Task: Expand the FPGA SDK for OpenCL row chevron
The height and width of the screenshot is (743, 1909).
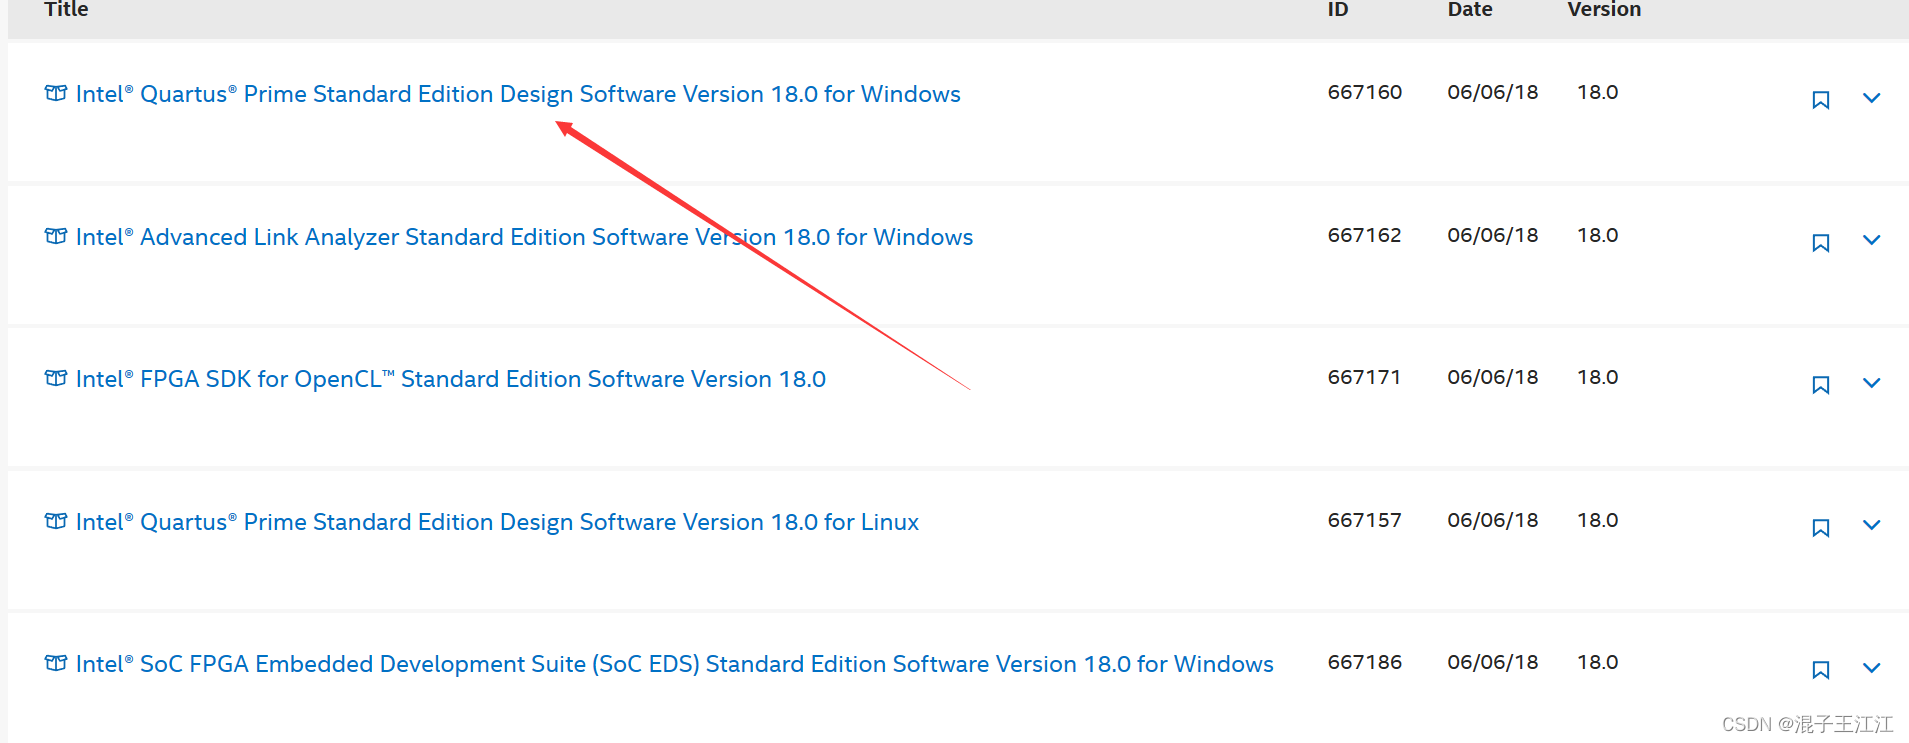Action: click(x=1872, y=383)
